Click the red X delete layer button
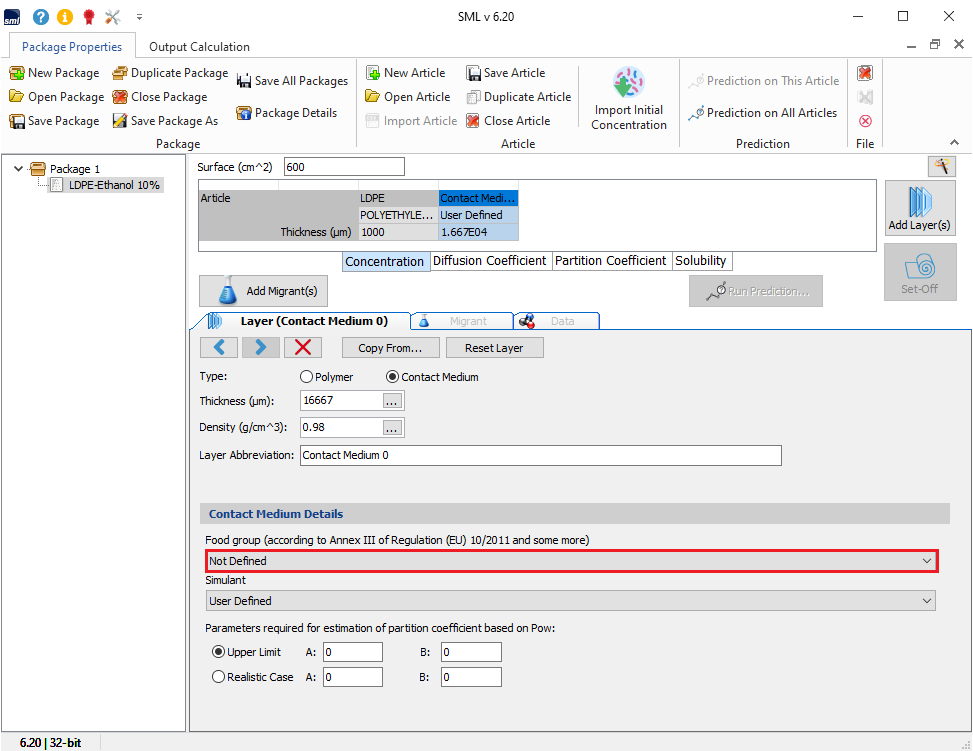The width and height of the screenshot is (973, 751). (303, 347)
